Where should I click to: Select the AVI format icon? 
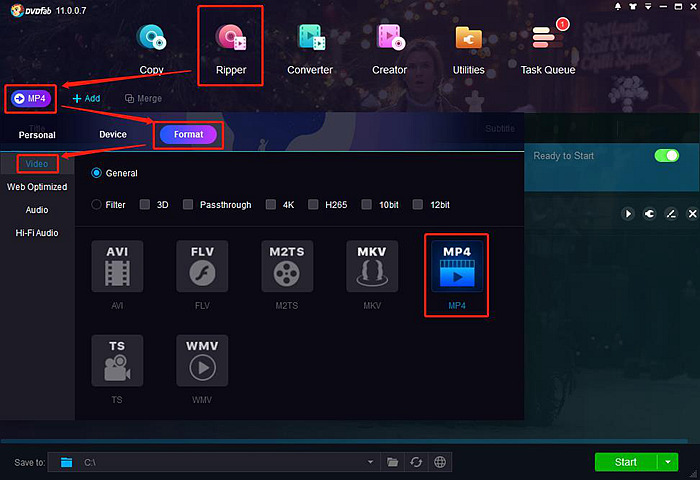pos(117,267)
